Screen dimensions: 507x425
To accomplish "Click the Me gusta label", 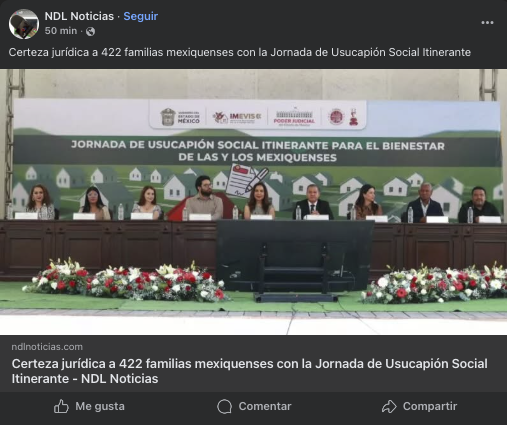I will click(x=100, y=406).
